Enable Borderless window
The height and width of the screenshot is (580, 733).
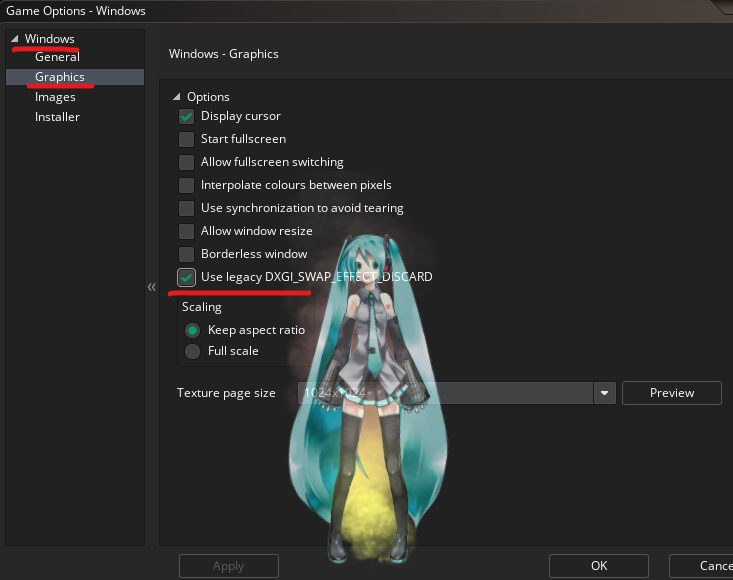click(x=187, y=254)
